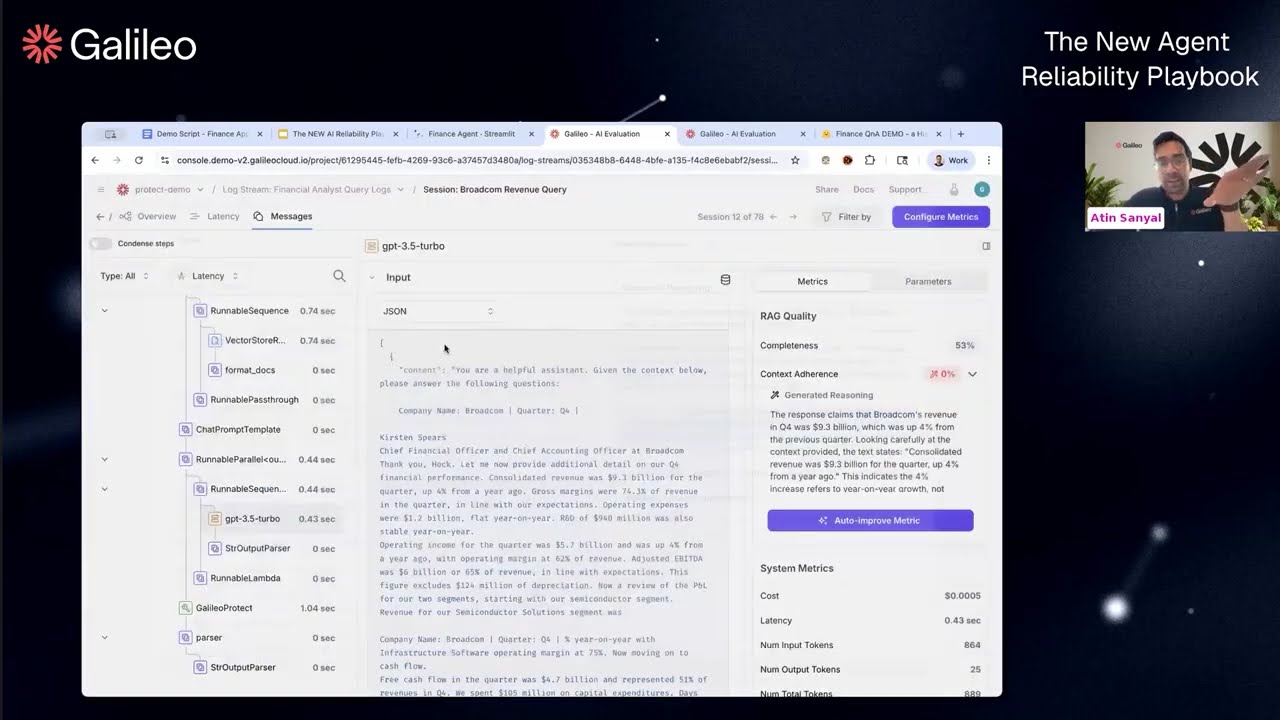This screenshot has width=1280, height=720.
Task: Switch to the Latency tab
Action: 215,216
